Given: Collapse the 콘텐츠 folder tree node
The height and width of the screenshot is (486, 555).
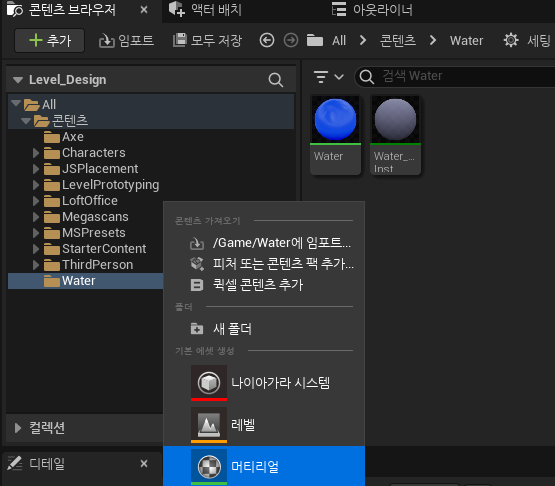Looking at the screenshot, I should pyautogui.click(x=26, y=121).
